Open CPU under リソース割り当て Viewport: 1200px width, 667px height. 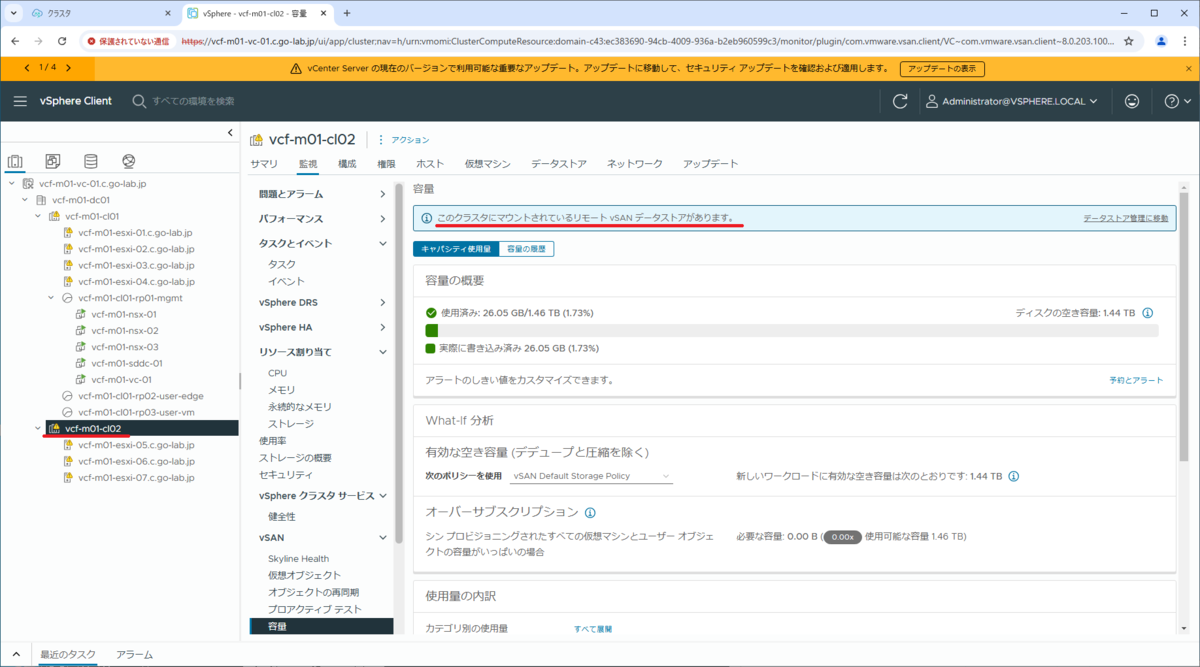pyautogui.click(x=277, y=373)
